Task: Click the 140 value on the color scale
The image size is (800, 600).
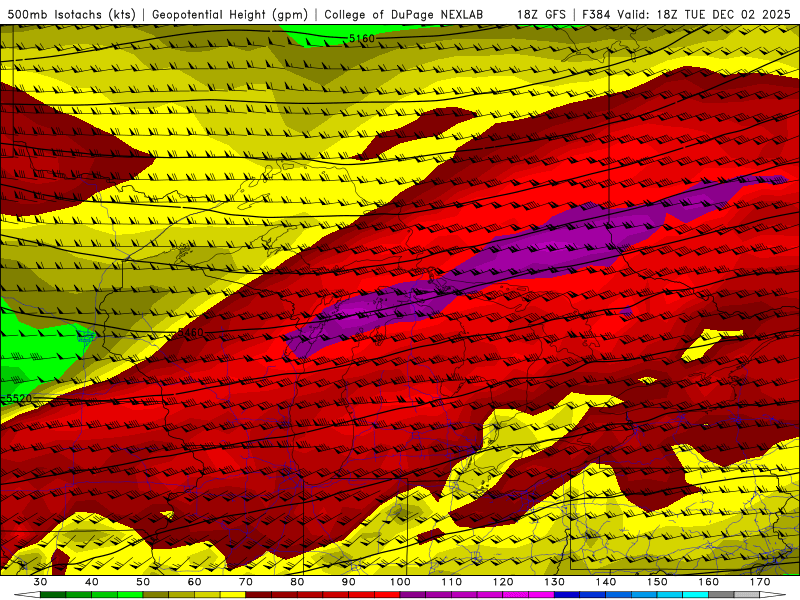Action: 606,582
